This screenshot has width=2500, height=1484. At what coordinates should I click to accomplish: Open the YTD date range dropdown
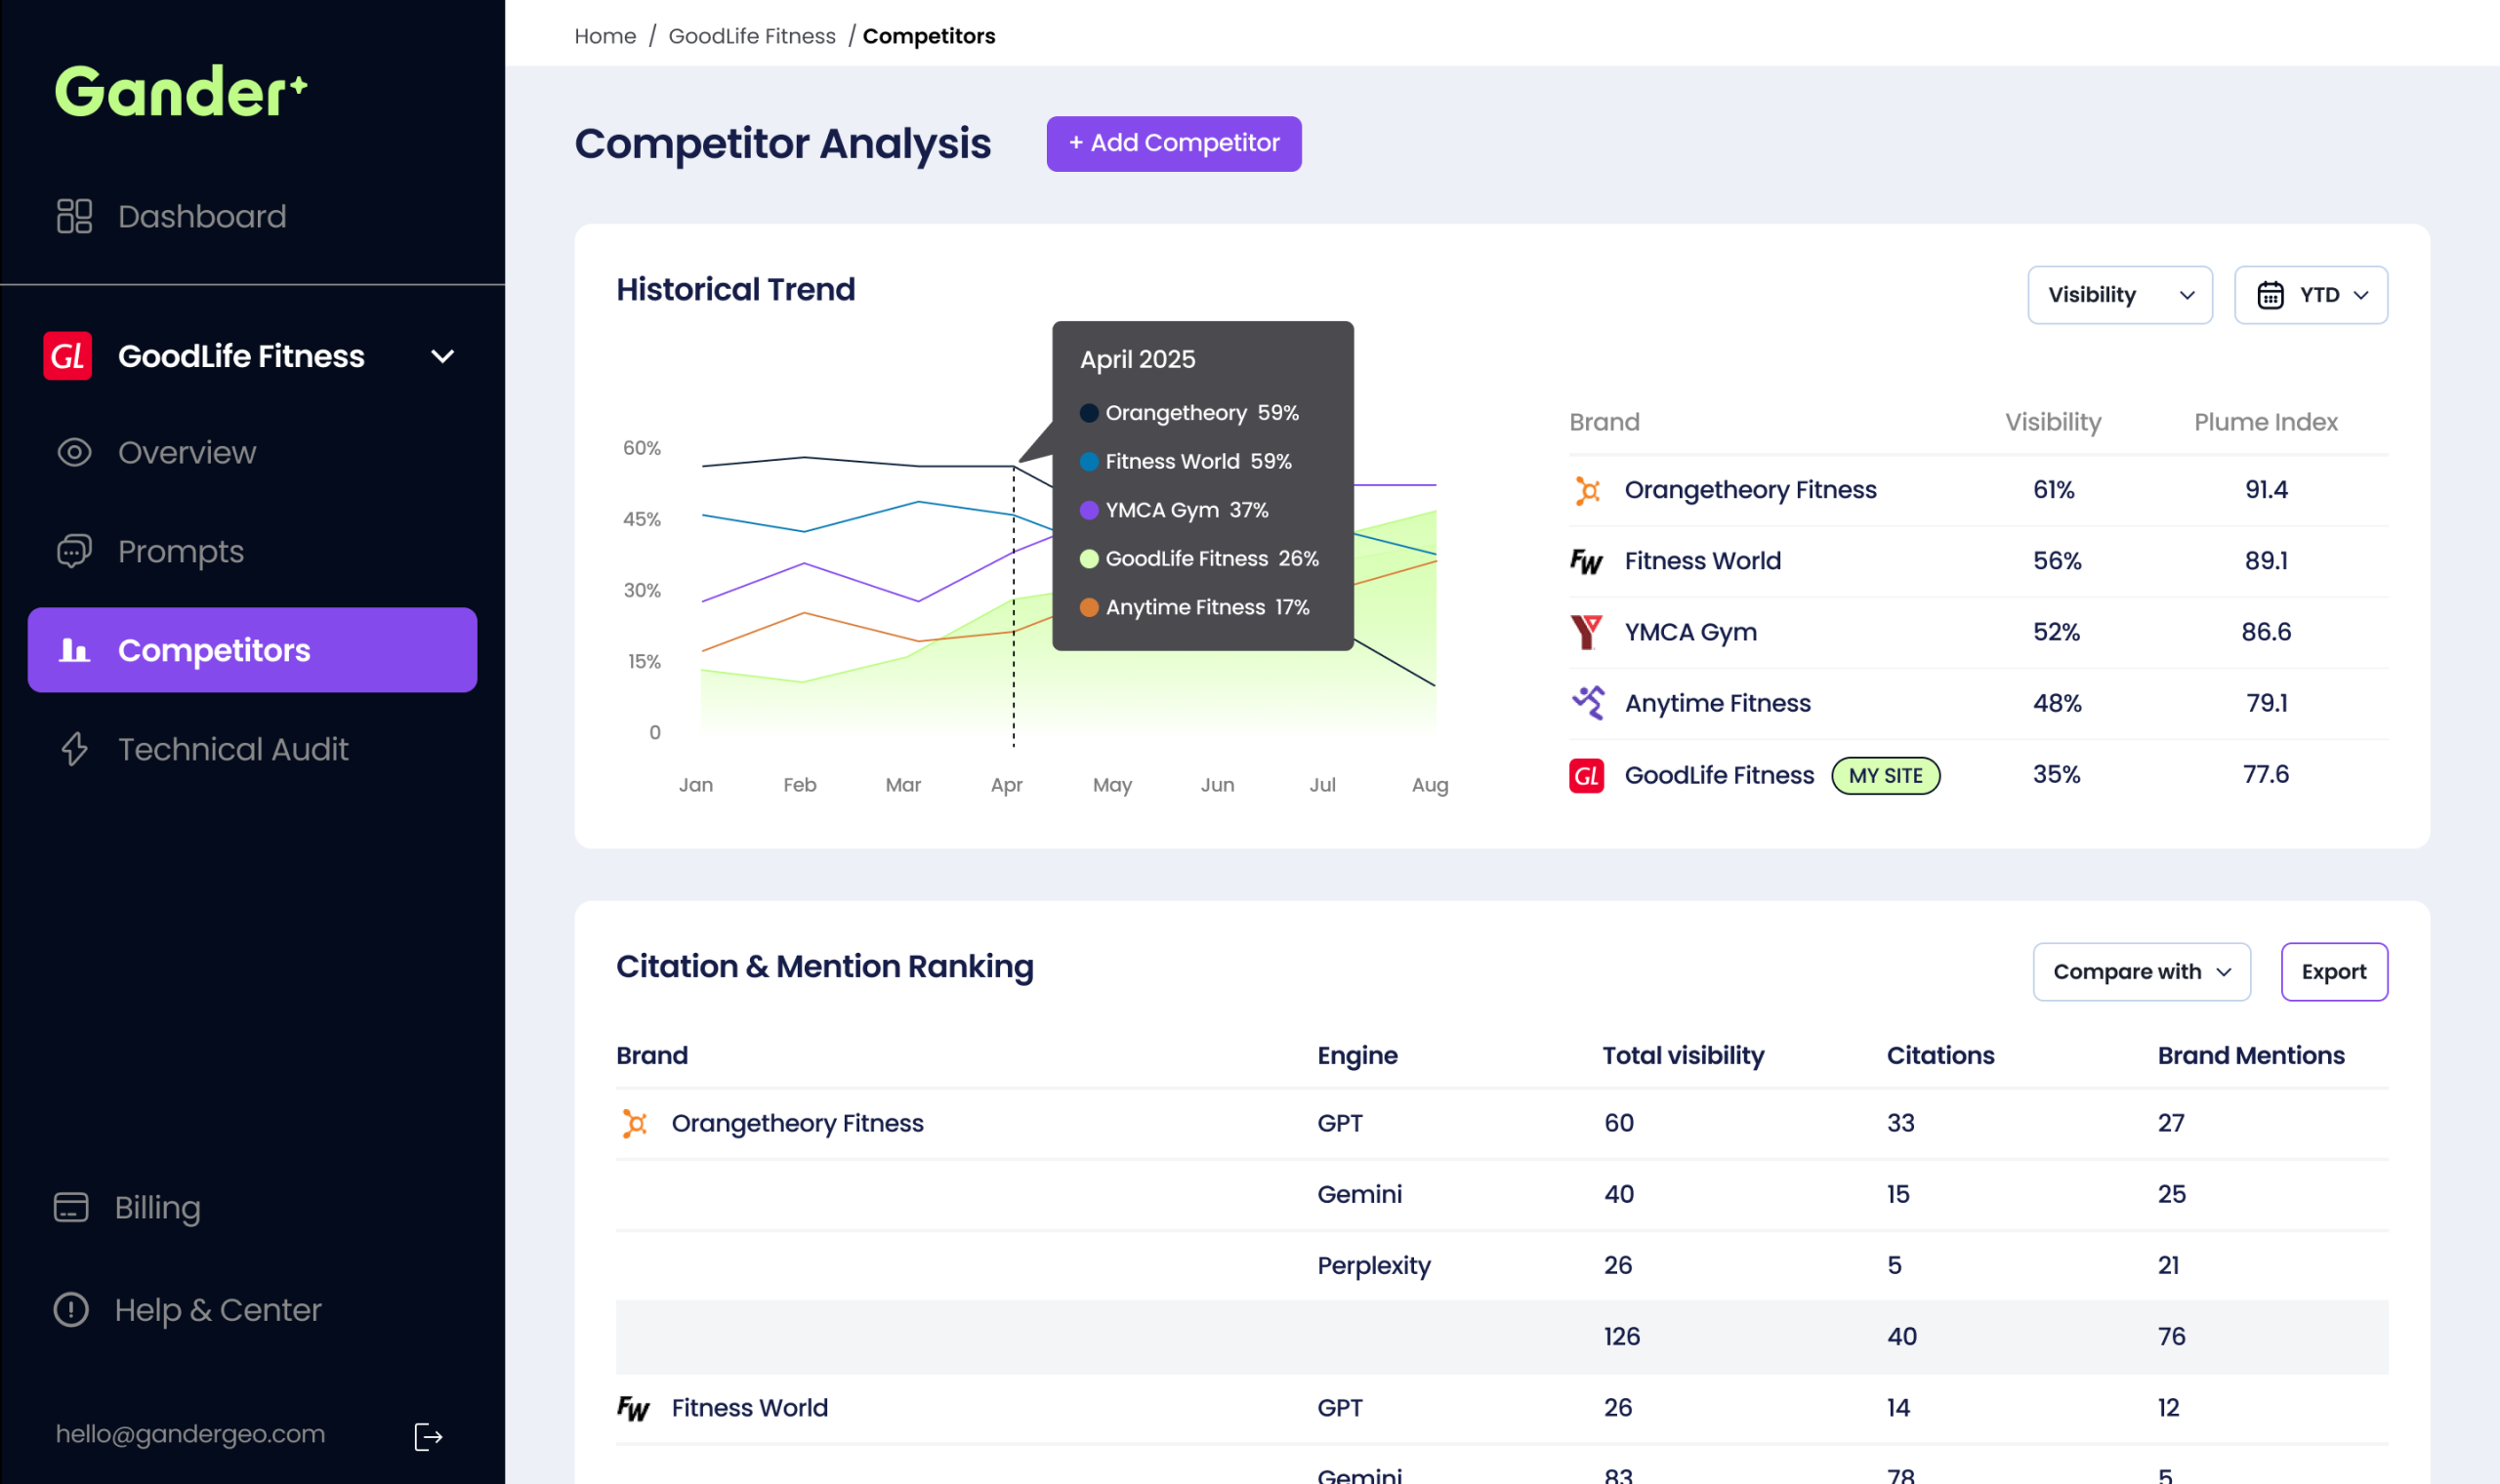2311,295
